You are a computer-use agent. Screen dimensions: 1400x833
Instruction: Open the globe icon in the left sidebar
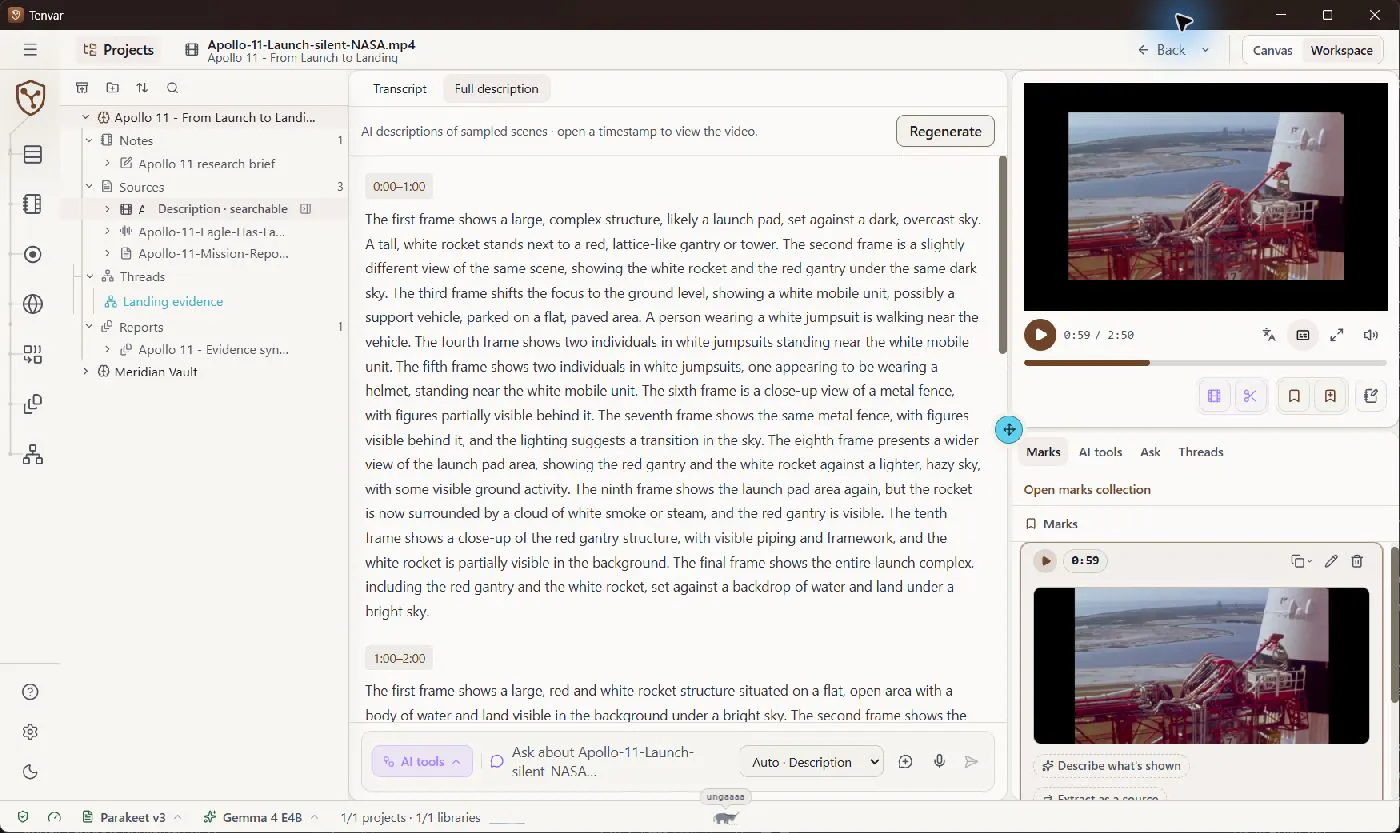coord(32,304)
